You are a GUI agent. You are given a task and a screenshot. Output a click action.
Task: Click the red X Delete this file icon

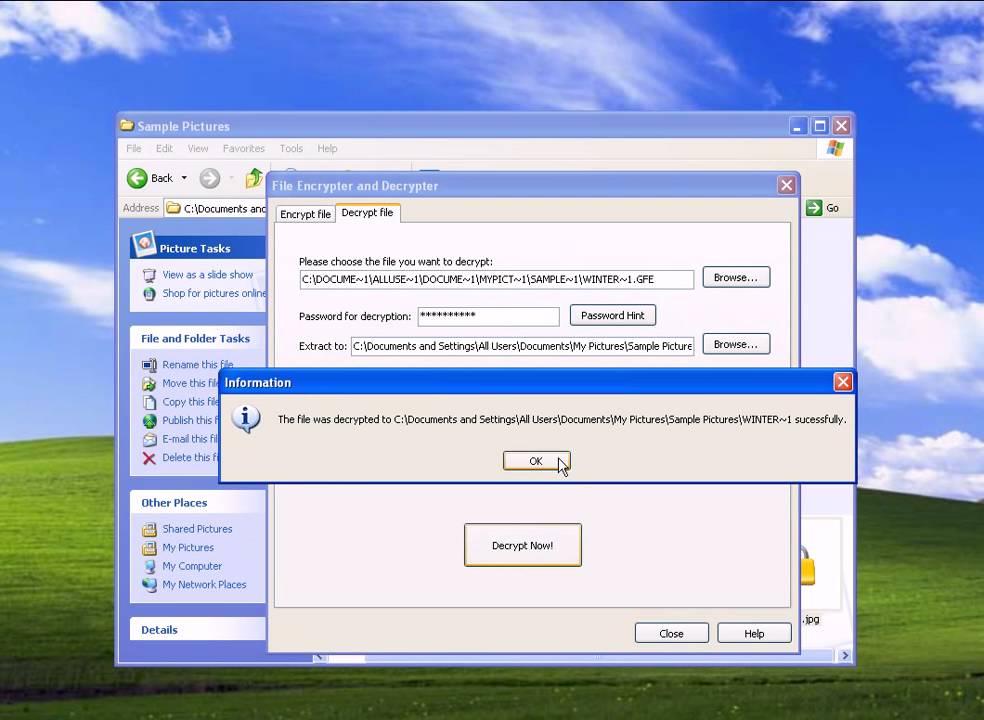149,458
